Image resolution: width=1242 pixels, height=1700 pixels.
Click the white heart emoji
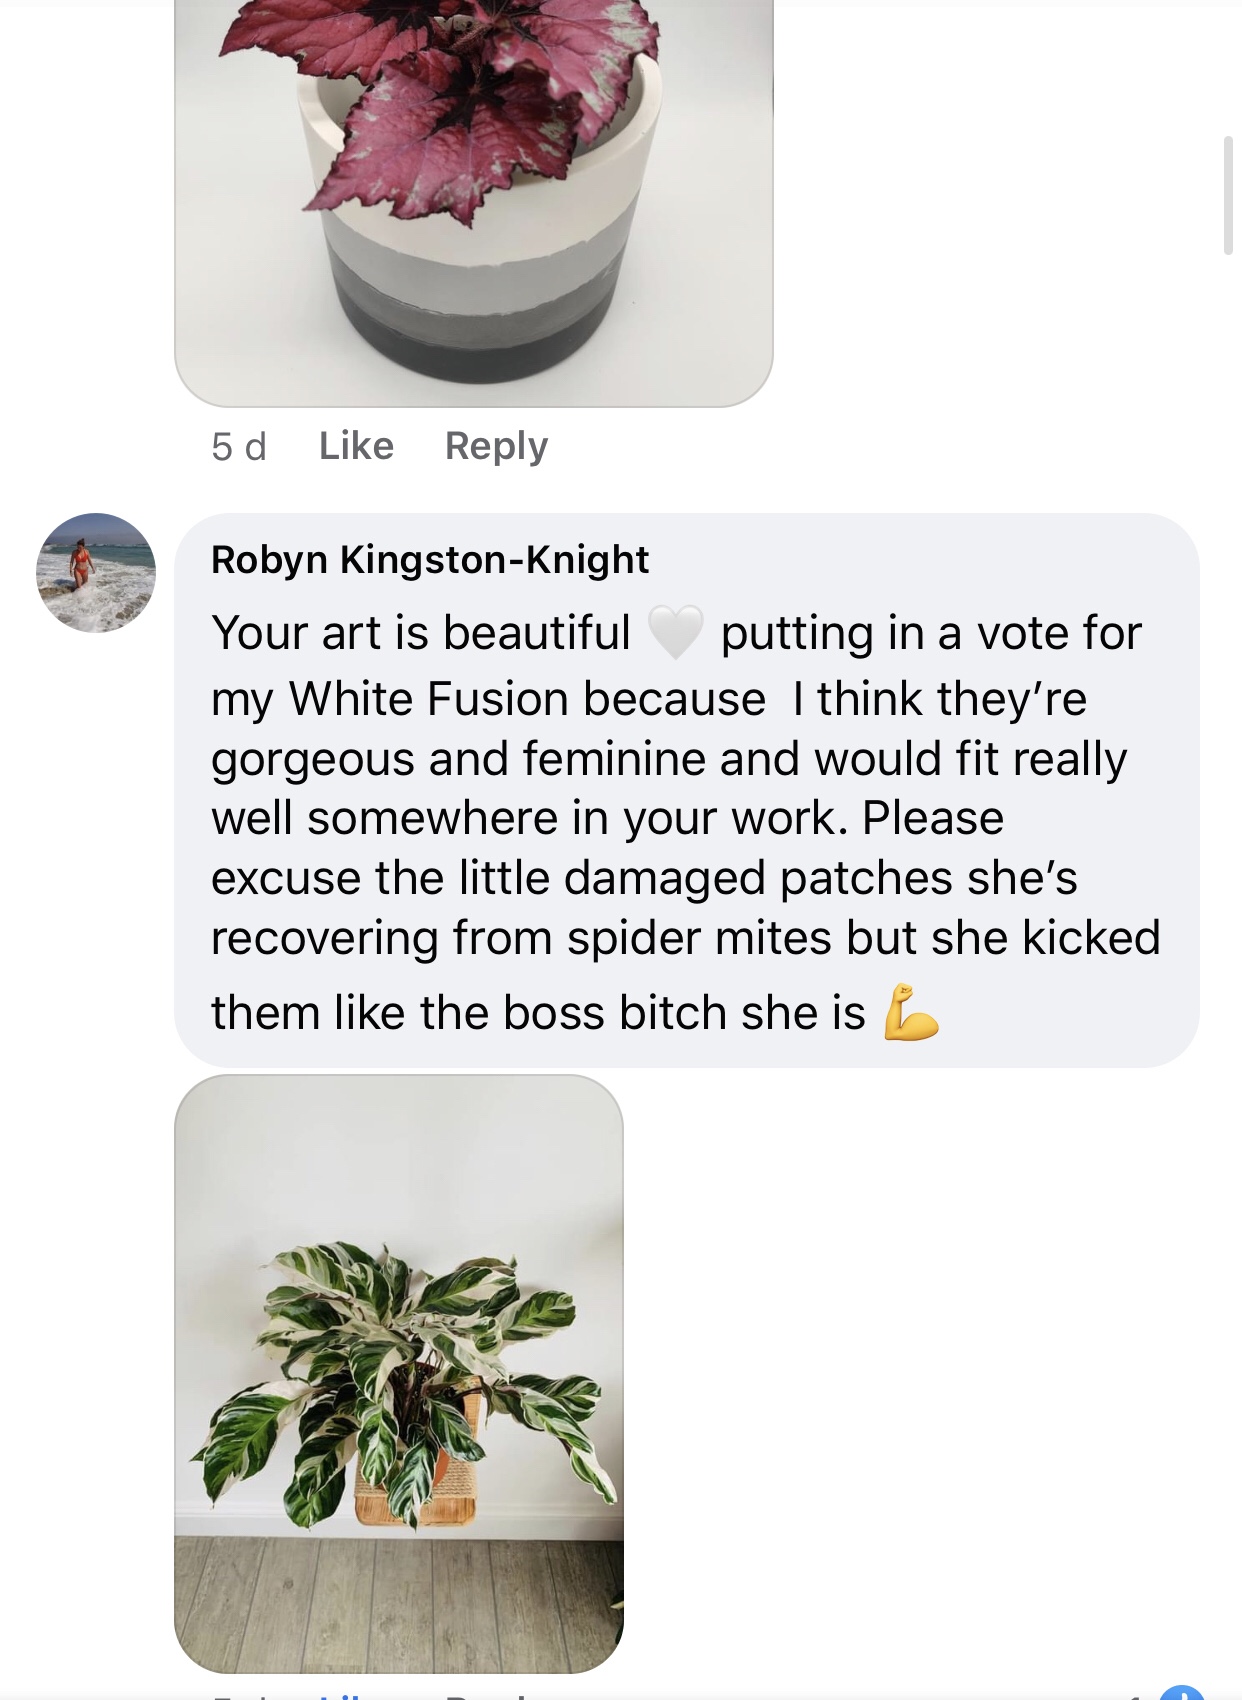(x=676, y=632)
